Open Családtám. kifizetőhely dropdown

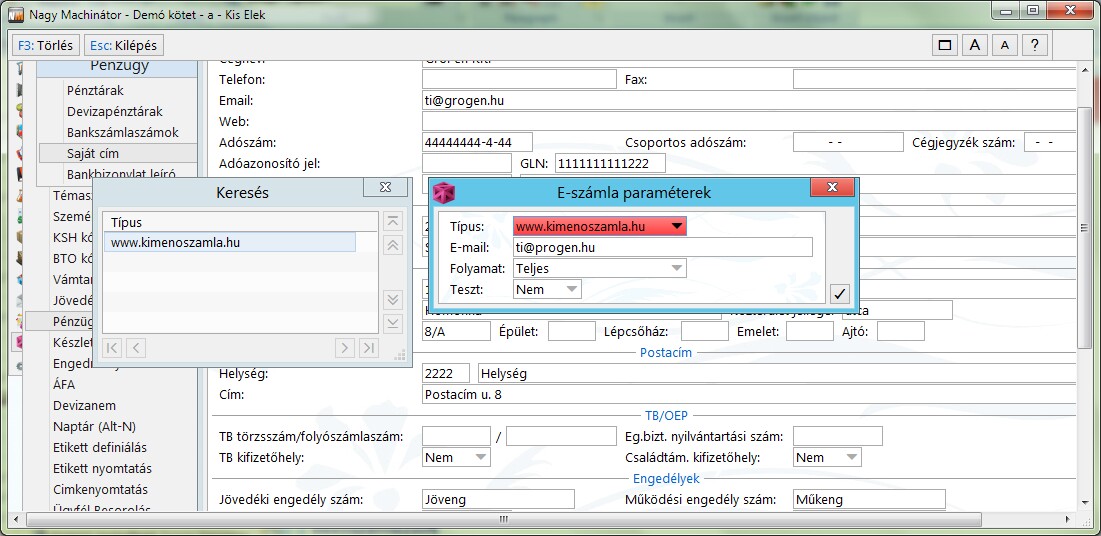[852, 457]
